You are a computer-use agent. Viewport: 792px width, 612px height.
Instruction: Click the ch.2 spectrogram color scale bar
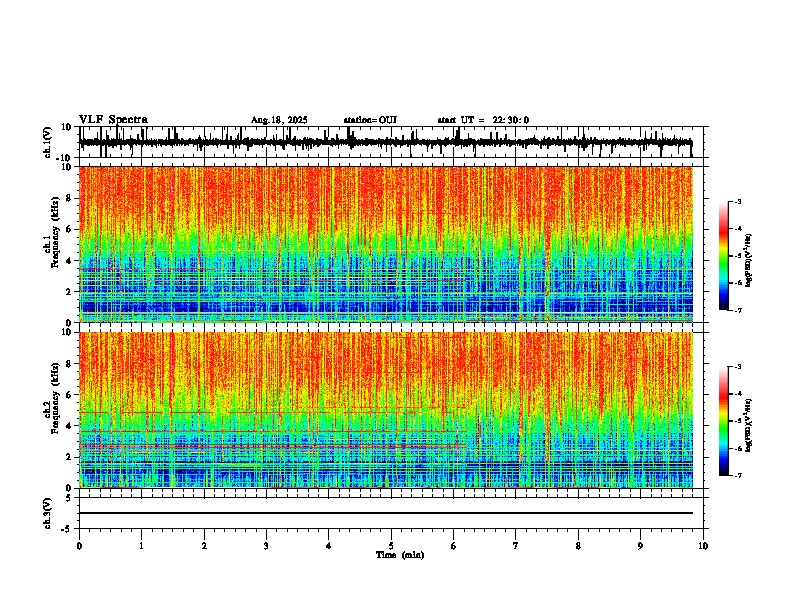click(x=724, y=421)
